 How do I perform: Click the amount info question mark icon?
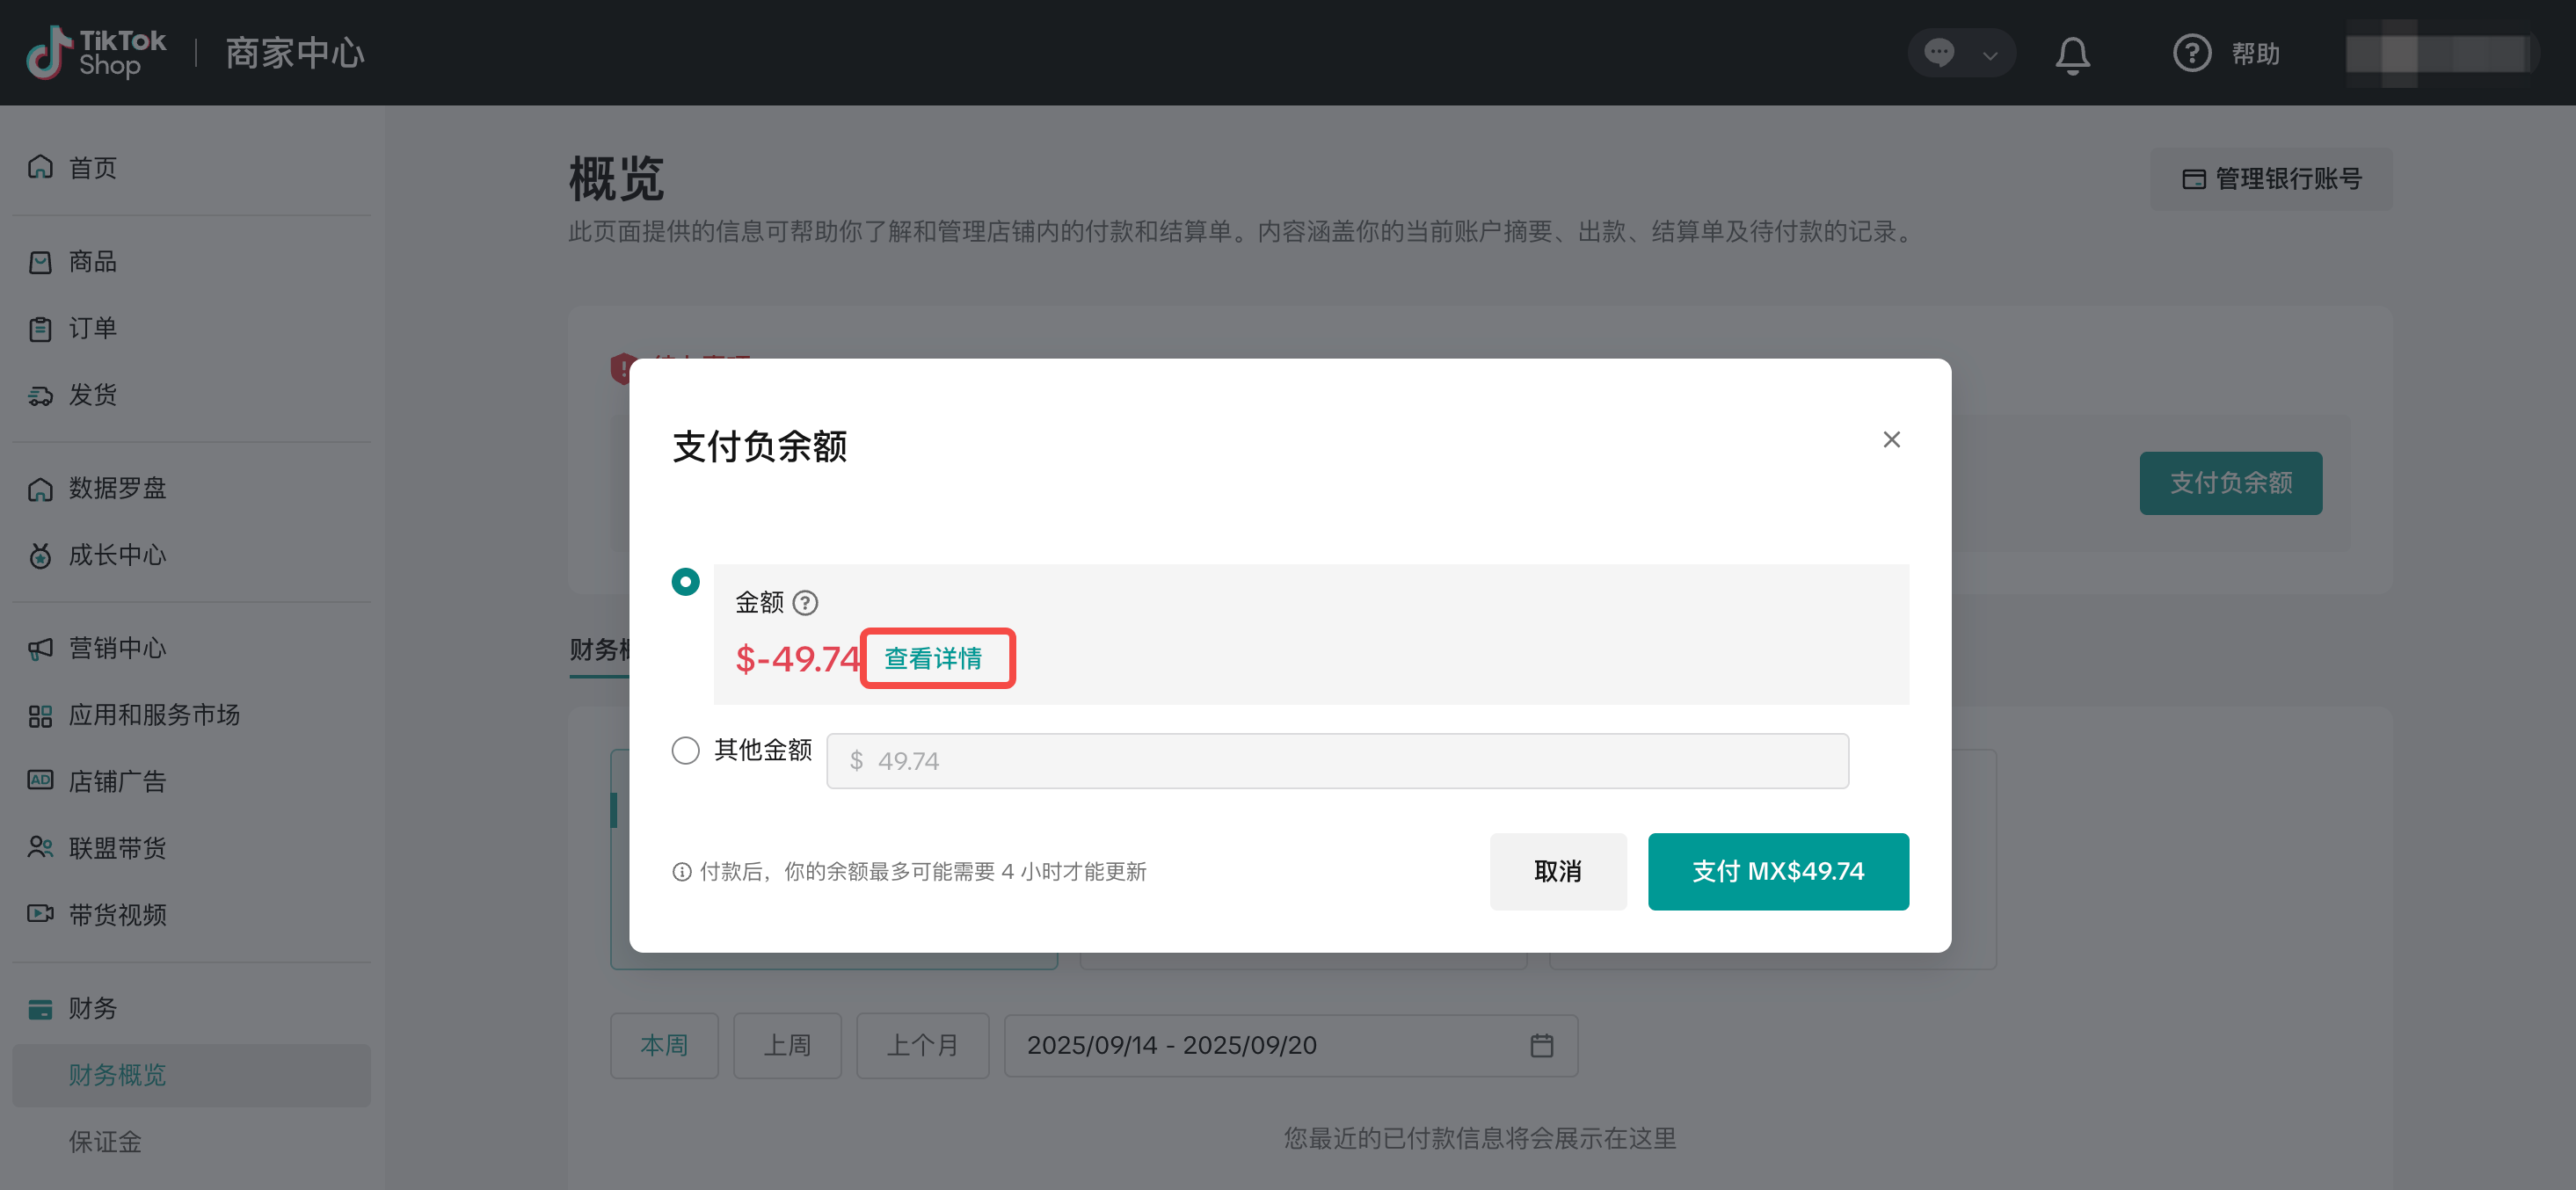(805, 603)
